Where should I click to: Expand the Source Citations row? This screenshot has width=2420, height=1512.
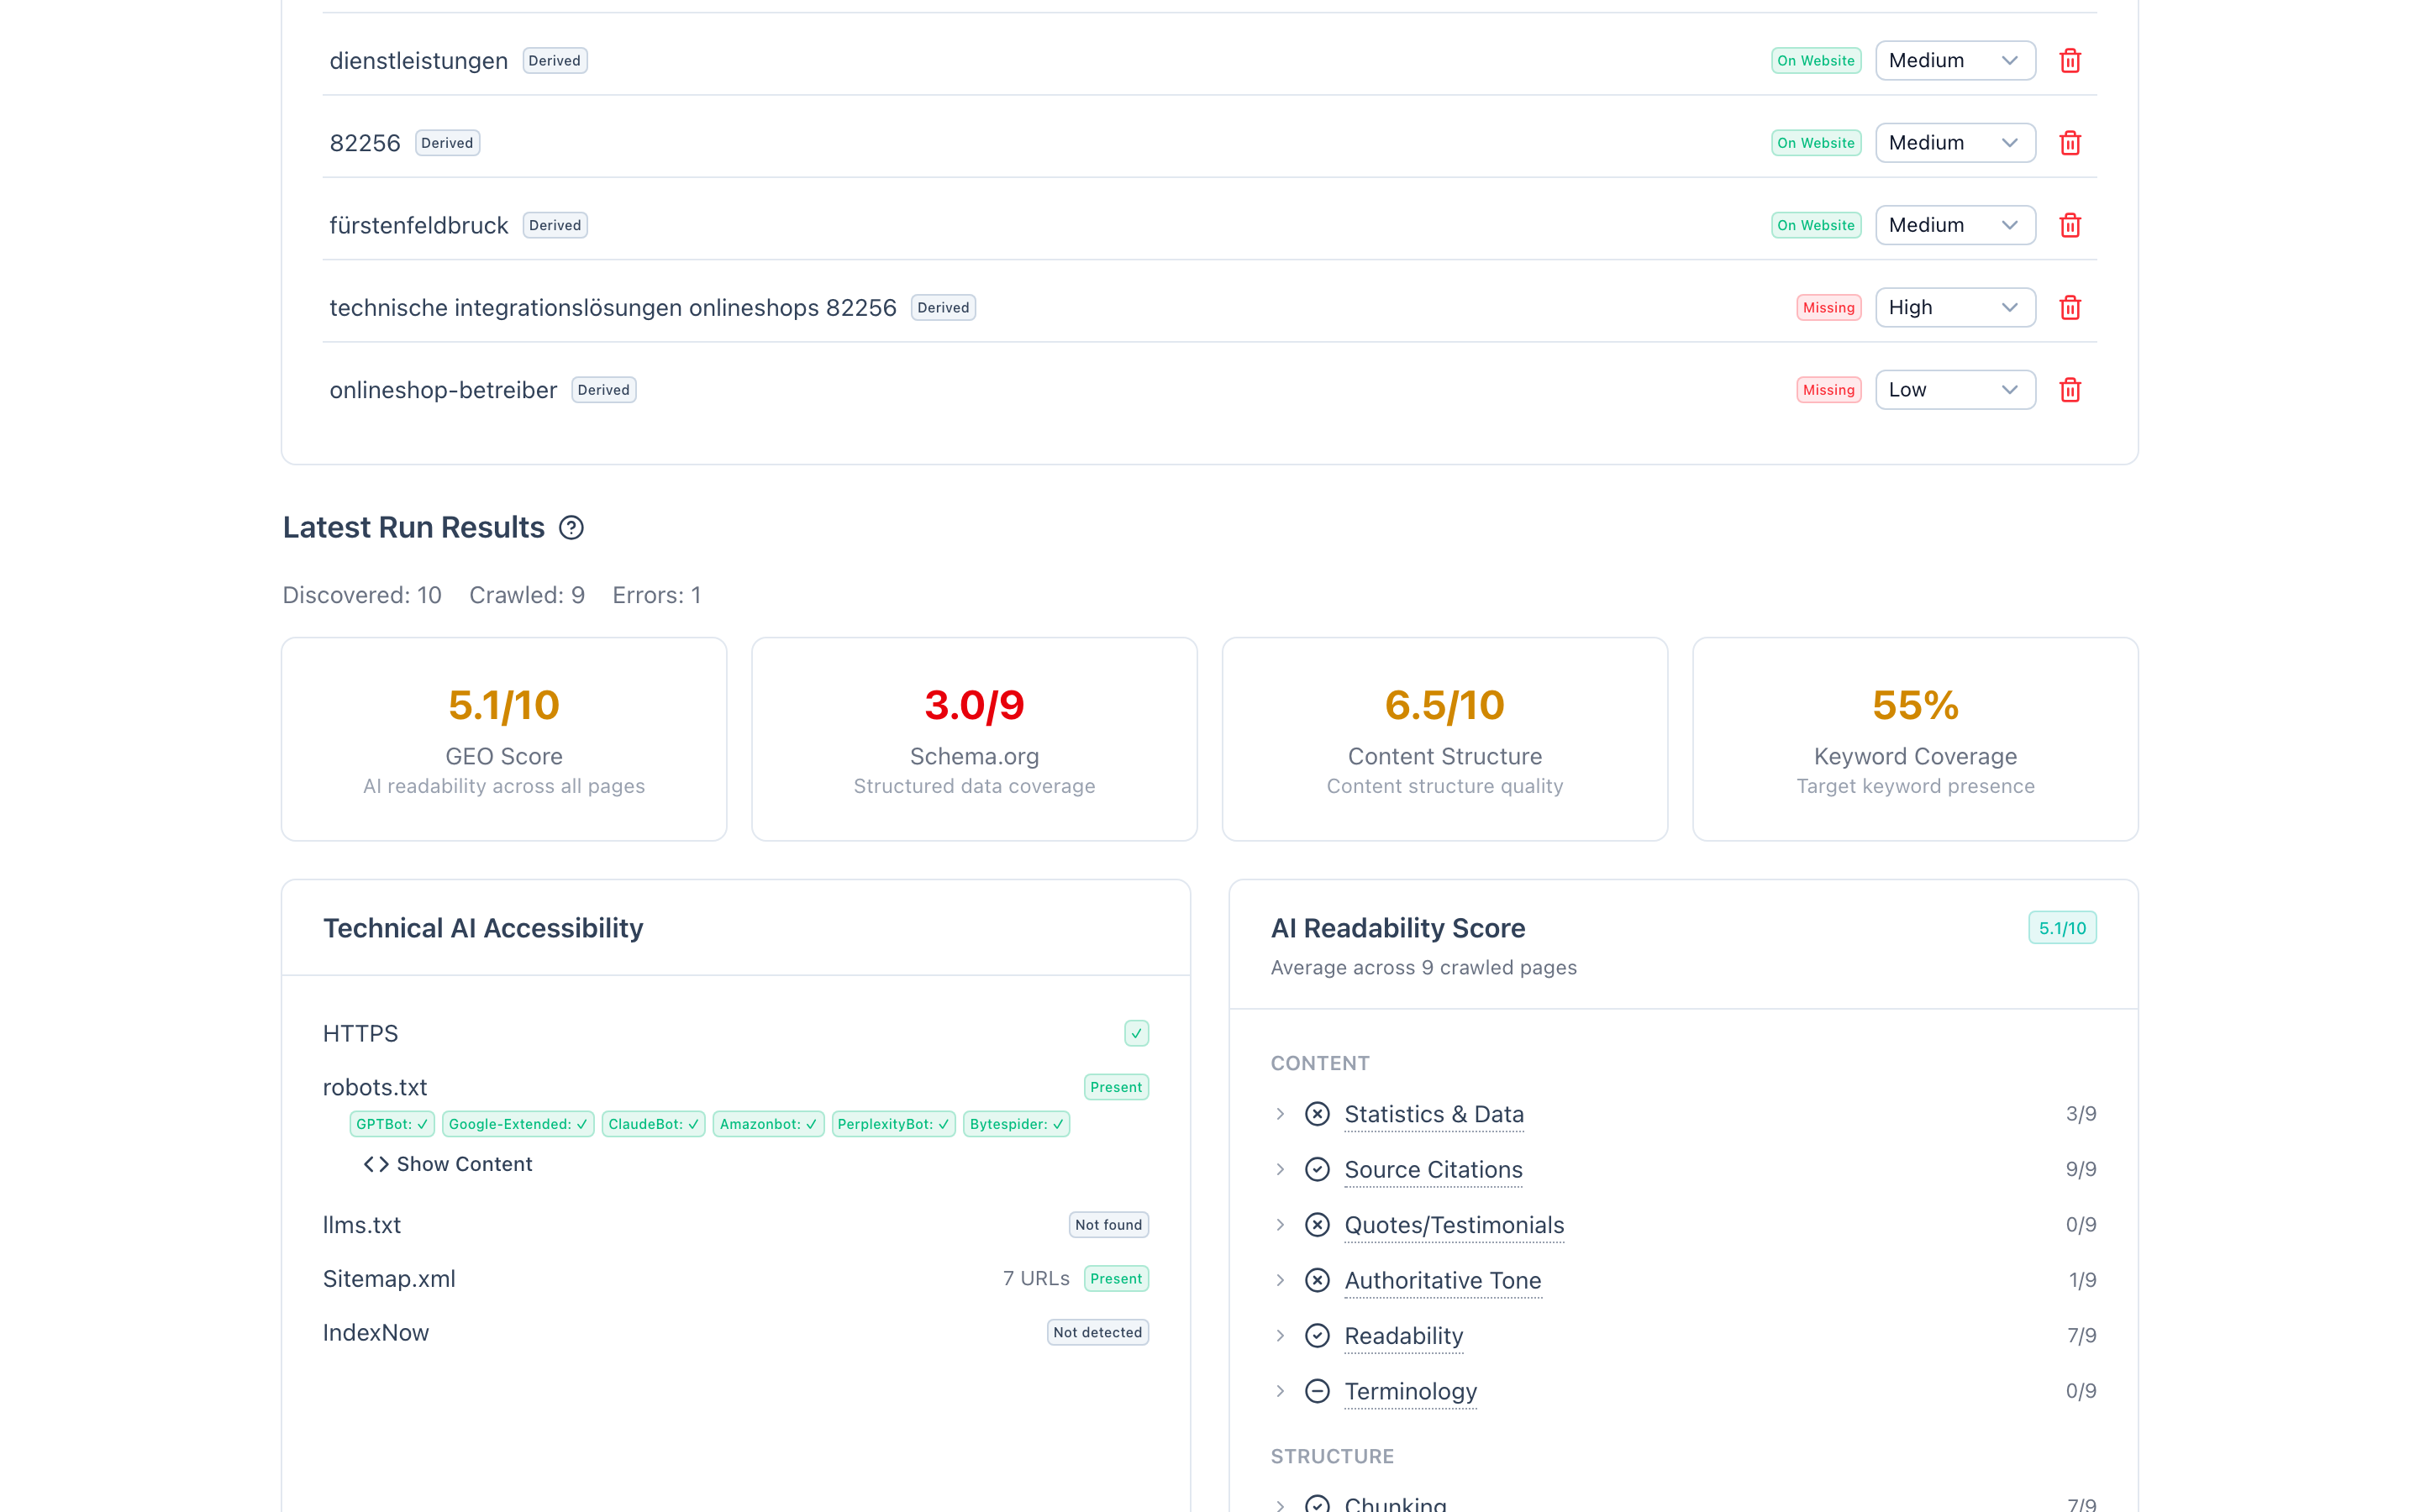1280,1169
